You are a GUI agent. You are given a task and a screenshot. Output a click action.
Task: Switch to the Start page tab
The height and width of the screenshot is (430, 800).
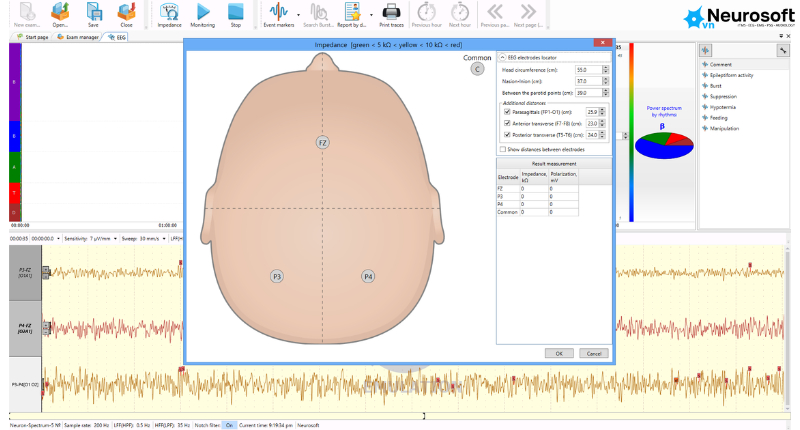pyautogui.click(x=33, y=37)
